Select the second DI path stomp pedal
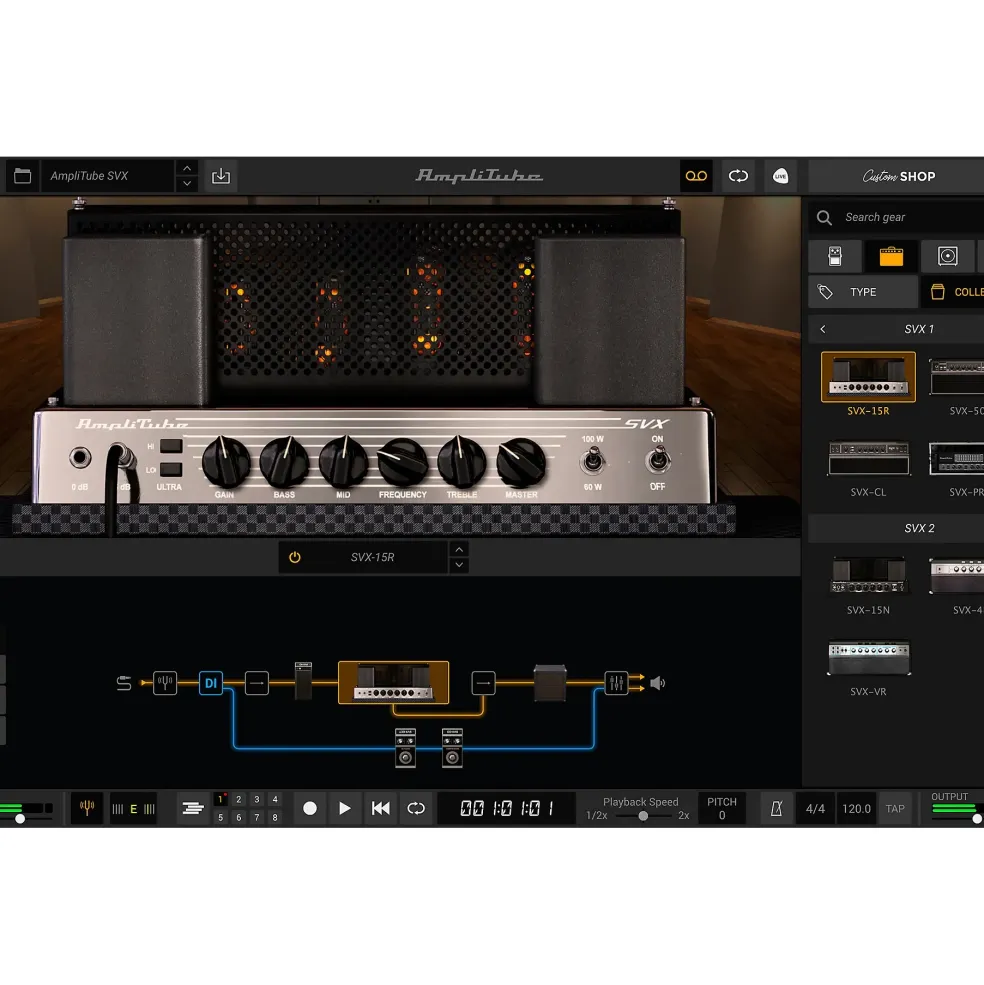984x985 pixels. pos(452,748)
